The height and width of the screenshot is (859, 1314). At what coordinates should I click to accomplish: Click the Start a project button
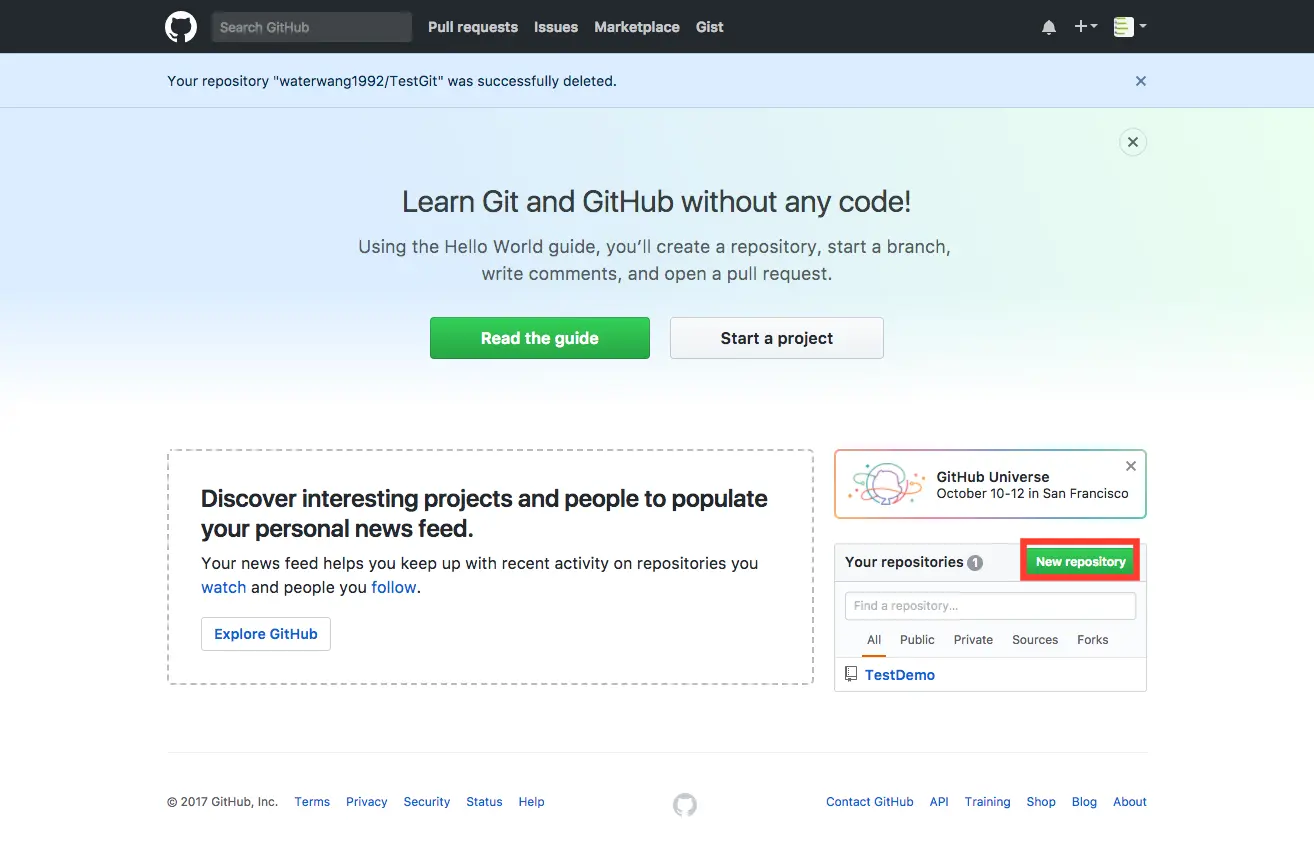pyautogui.click(x=777, y=338)
